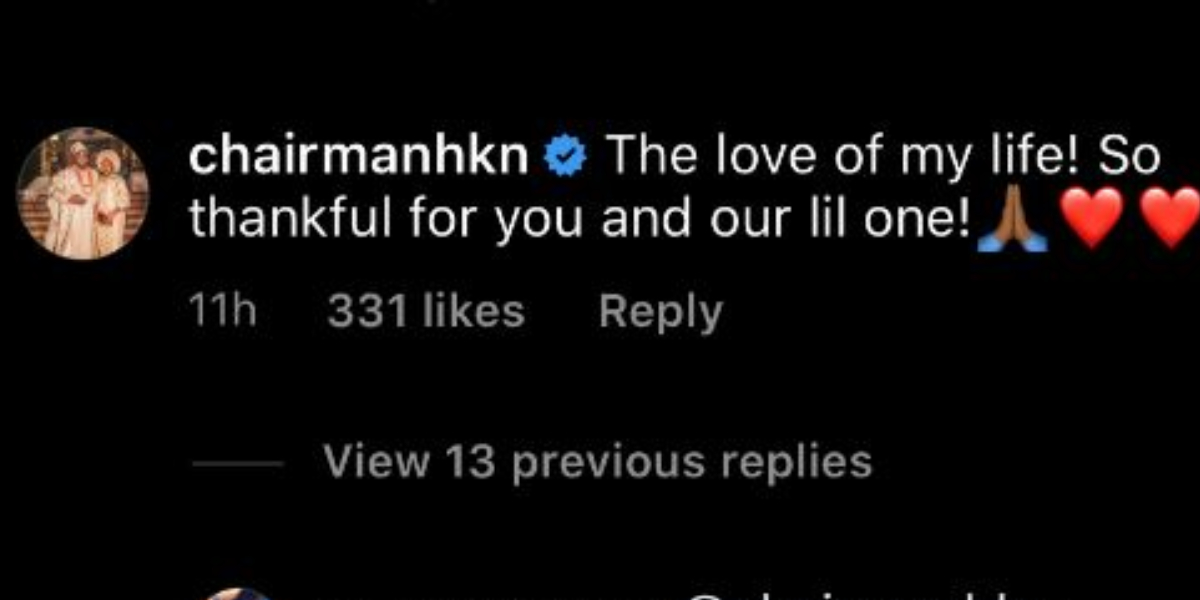This screenshot has height=600, width=1200.
Task: Click the cut-off heart emoji at right edge
Action: [1174, 218]
